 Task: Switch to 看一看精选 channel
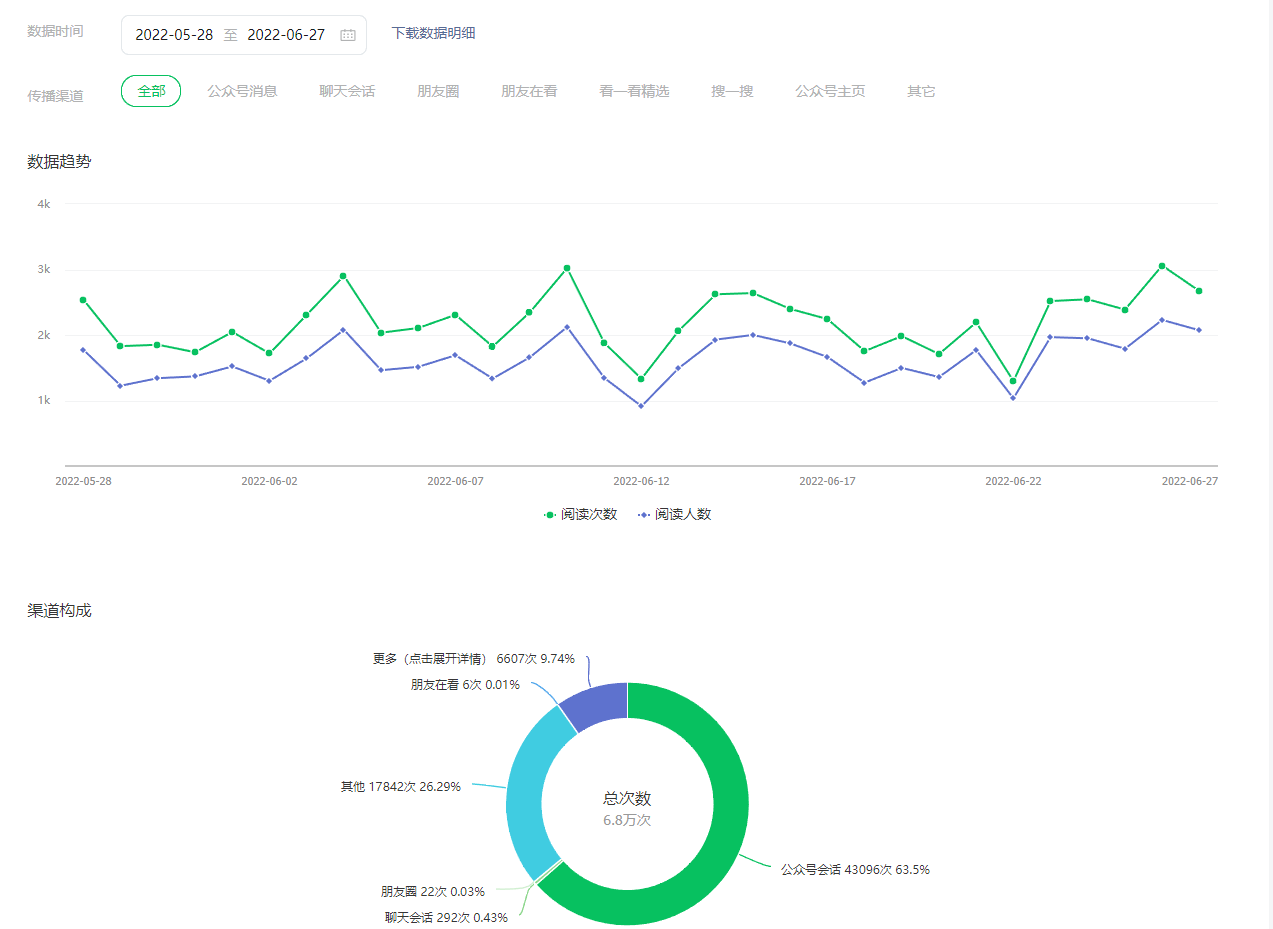tap(634, 91)
